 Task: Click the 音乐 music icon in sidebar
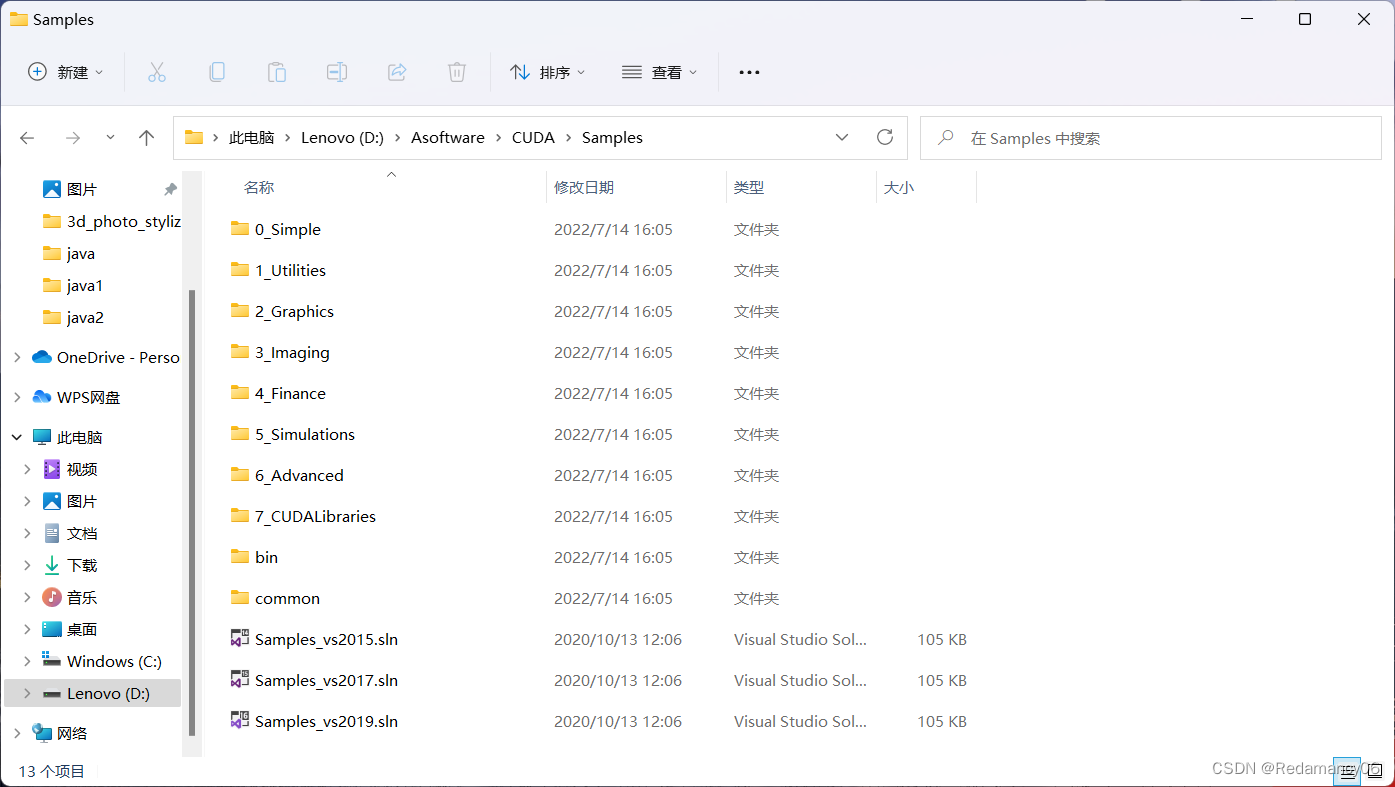pyautogui.click(x=52, y=597)
